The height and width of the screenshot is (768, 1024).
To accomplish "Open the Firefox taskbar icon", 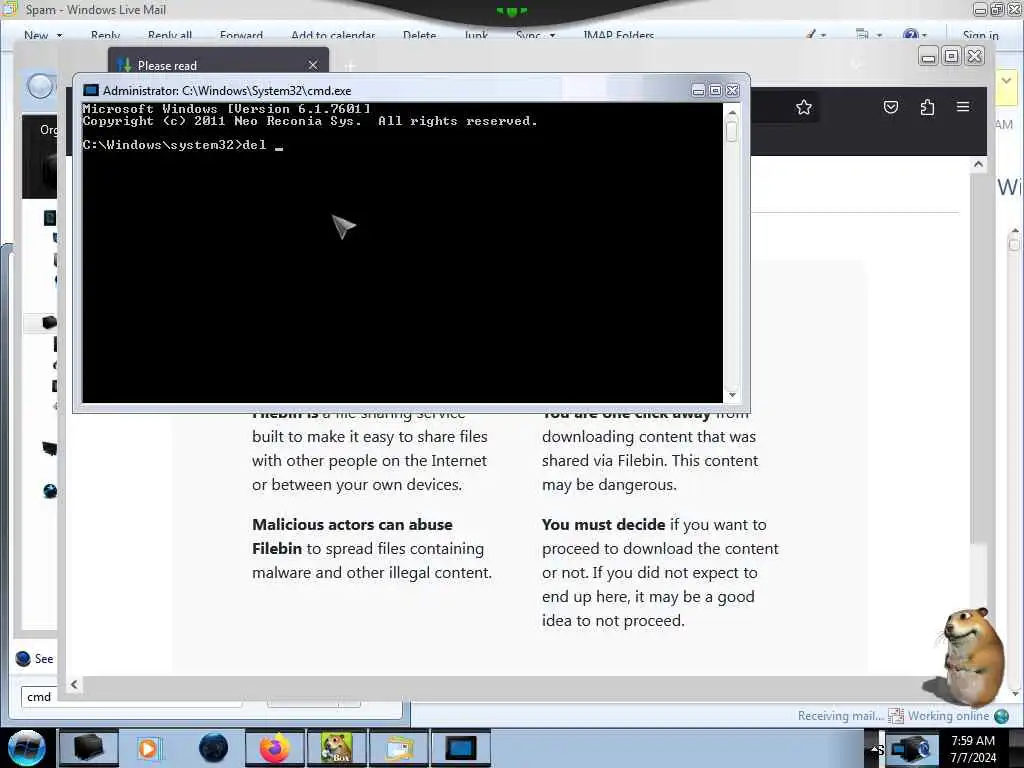I will pyautogui.click(x=274, y=748).
